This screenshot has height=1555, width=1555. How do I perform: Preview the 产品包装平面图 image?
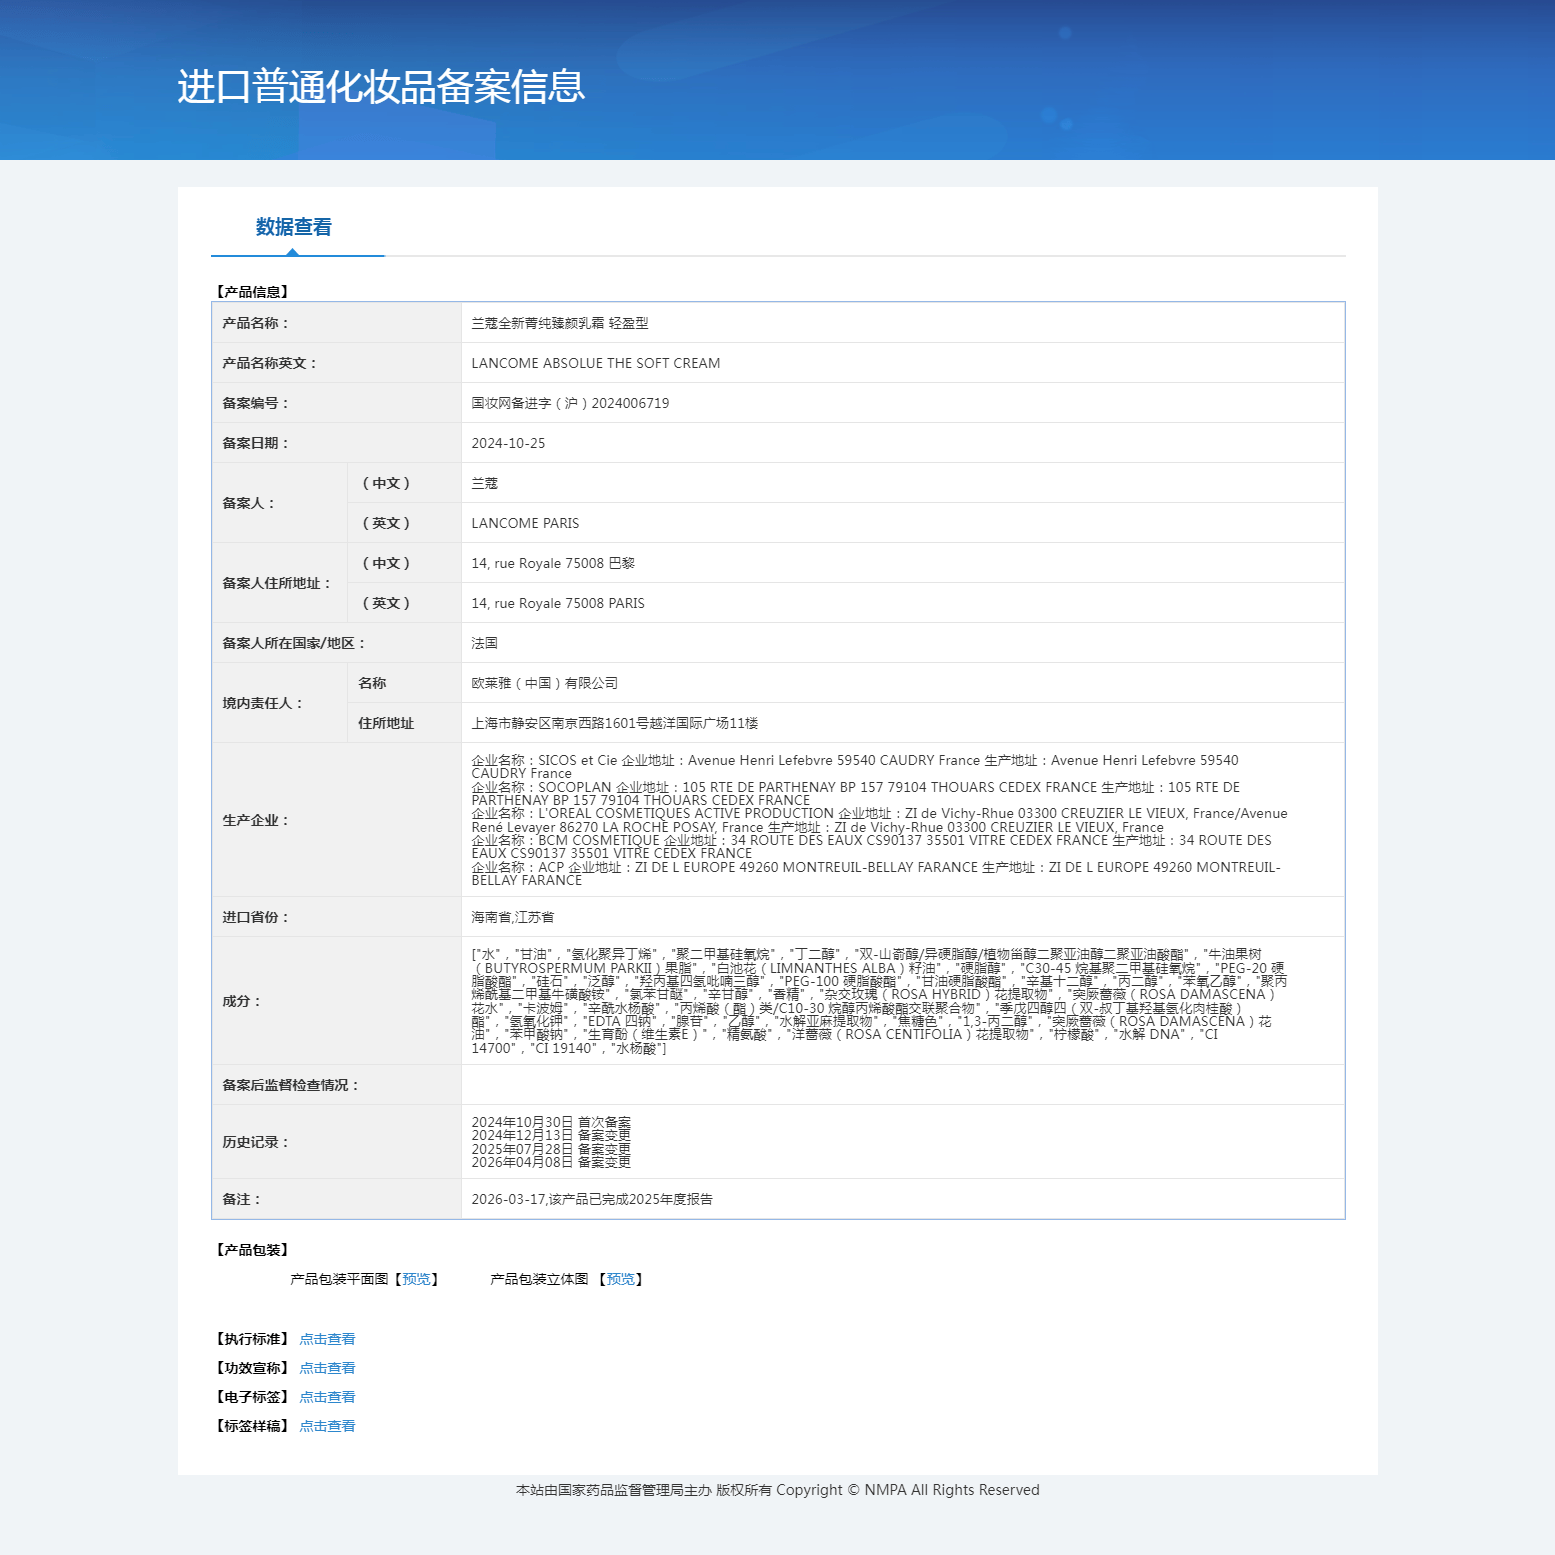coord(416,1279)
